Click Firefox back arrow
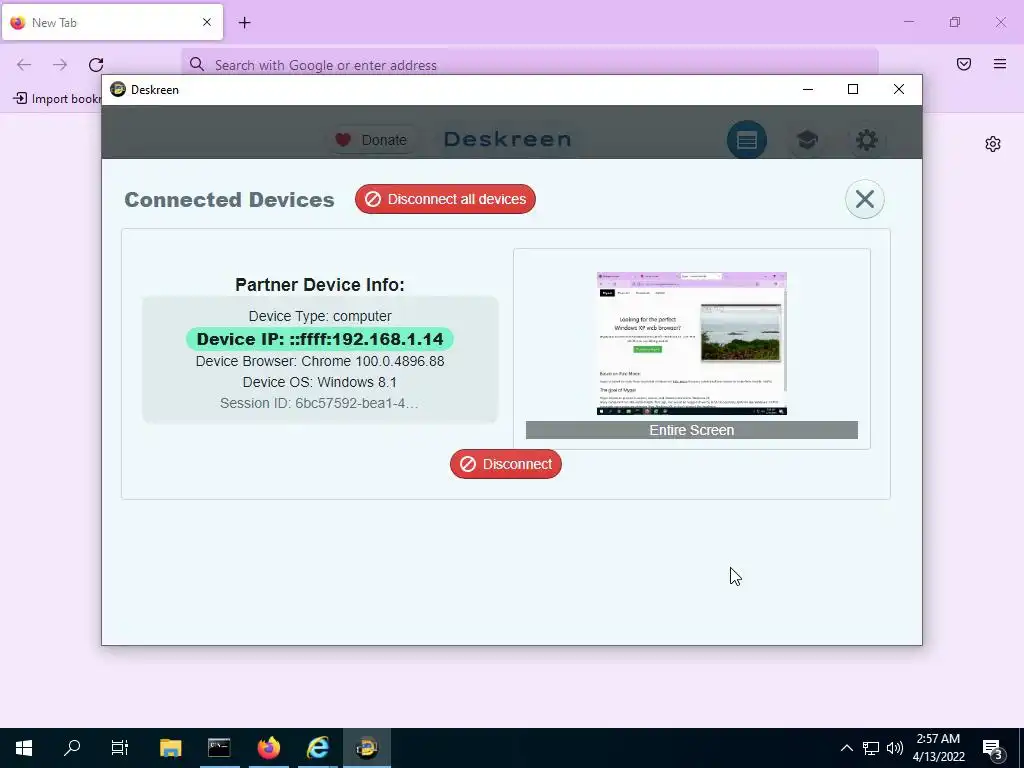 pyautogui.click(x=24, y=65)
